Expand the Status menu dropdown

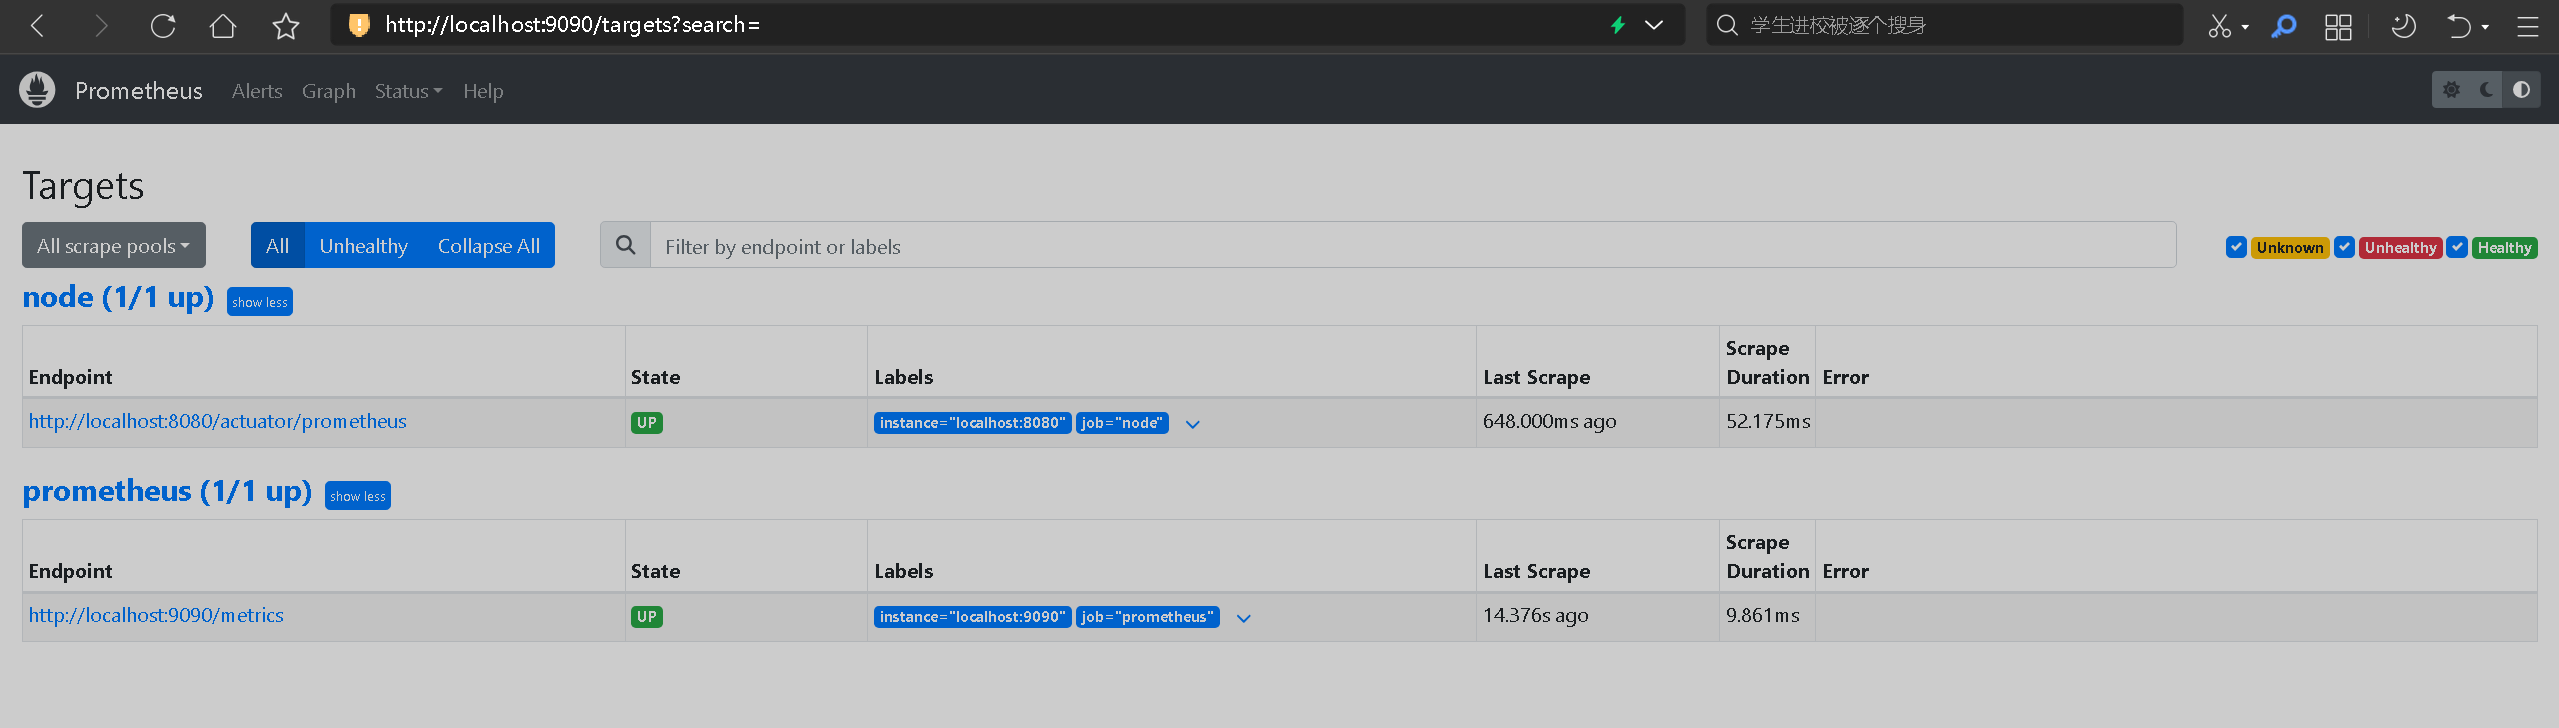tap(408, 91)
